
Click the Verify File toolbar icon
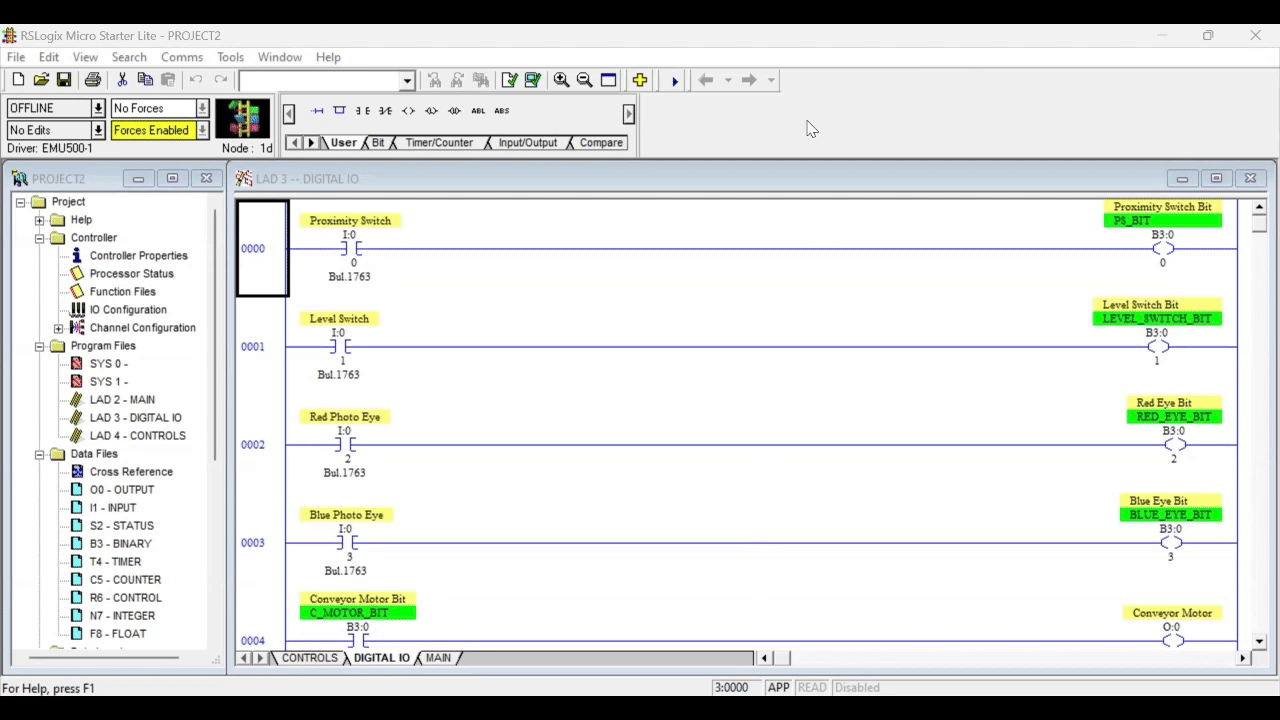click(x=510, y=80)
